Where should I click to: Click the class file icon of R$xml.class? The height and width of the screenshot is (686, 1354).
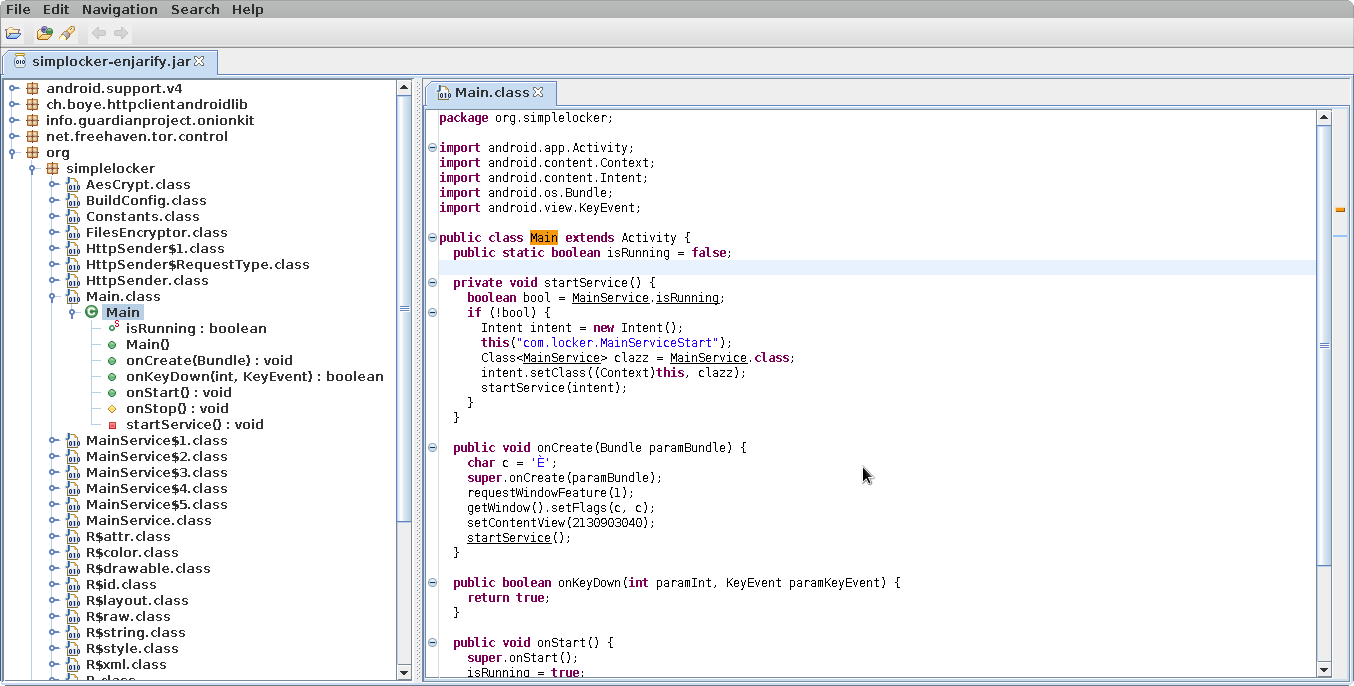pyautogui.click(x=73, y=664)
